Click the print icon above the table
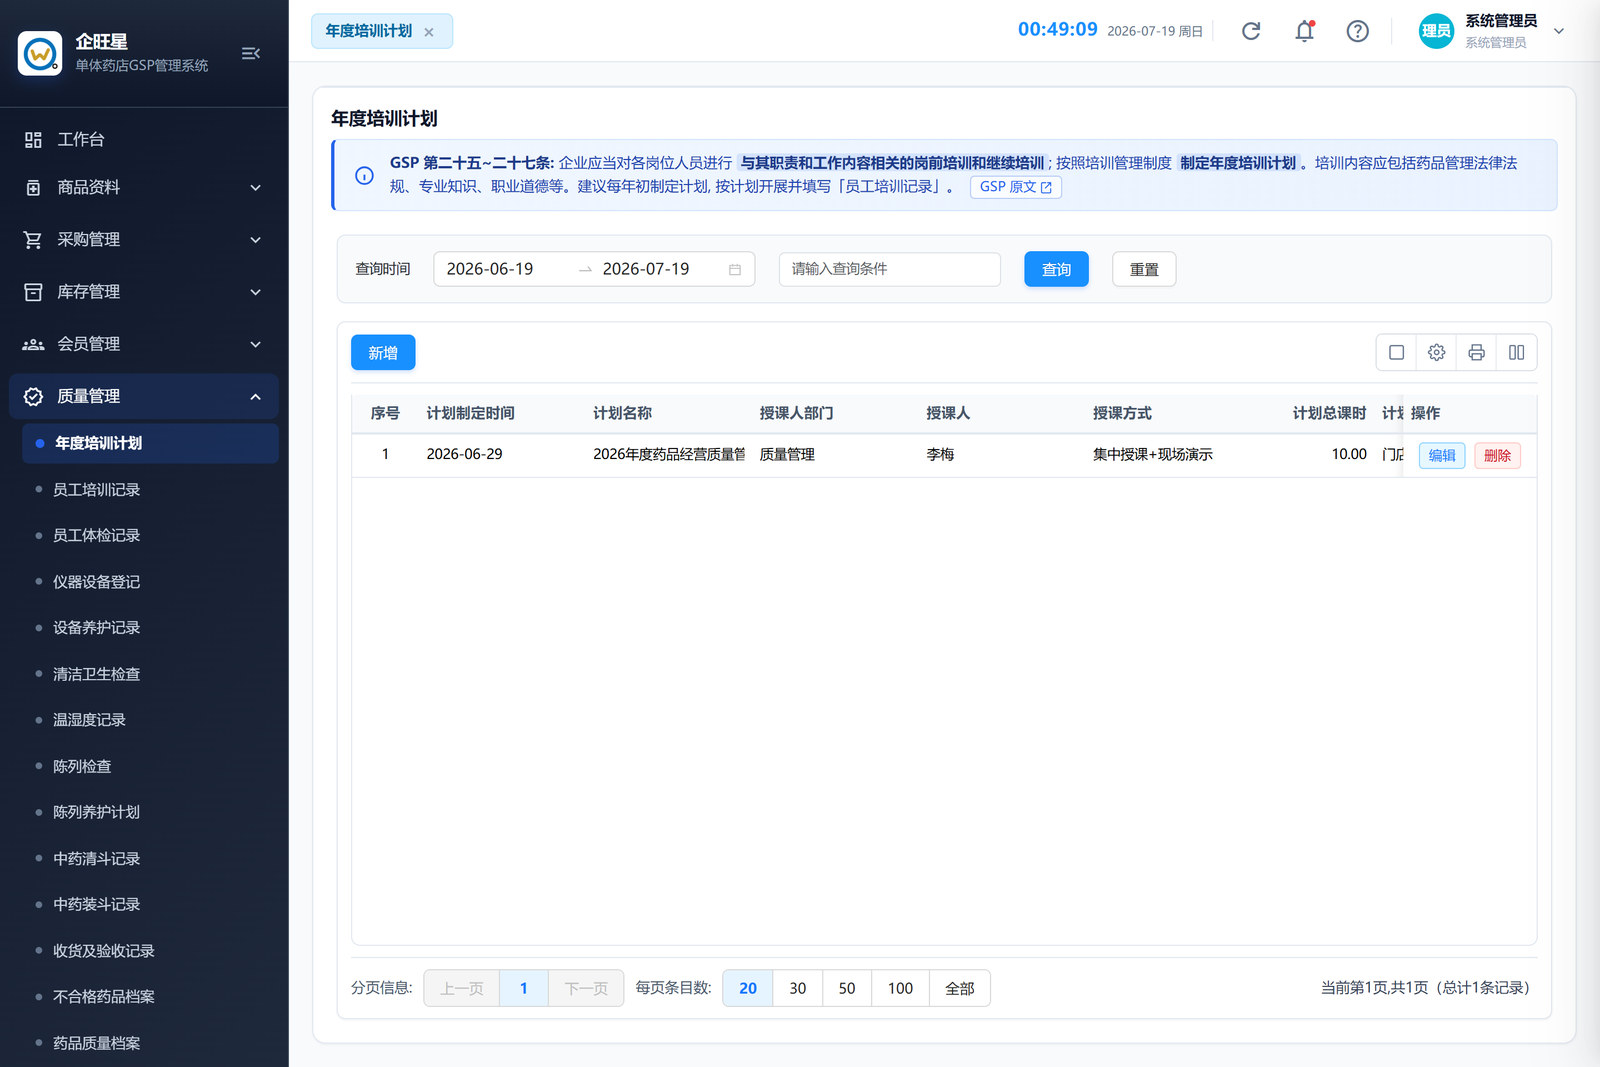The width and height of the screenshot is (1600, 1067). click(1476, 352)
